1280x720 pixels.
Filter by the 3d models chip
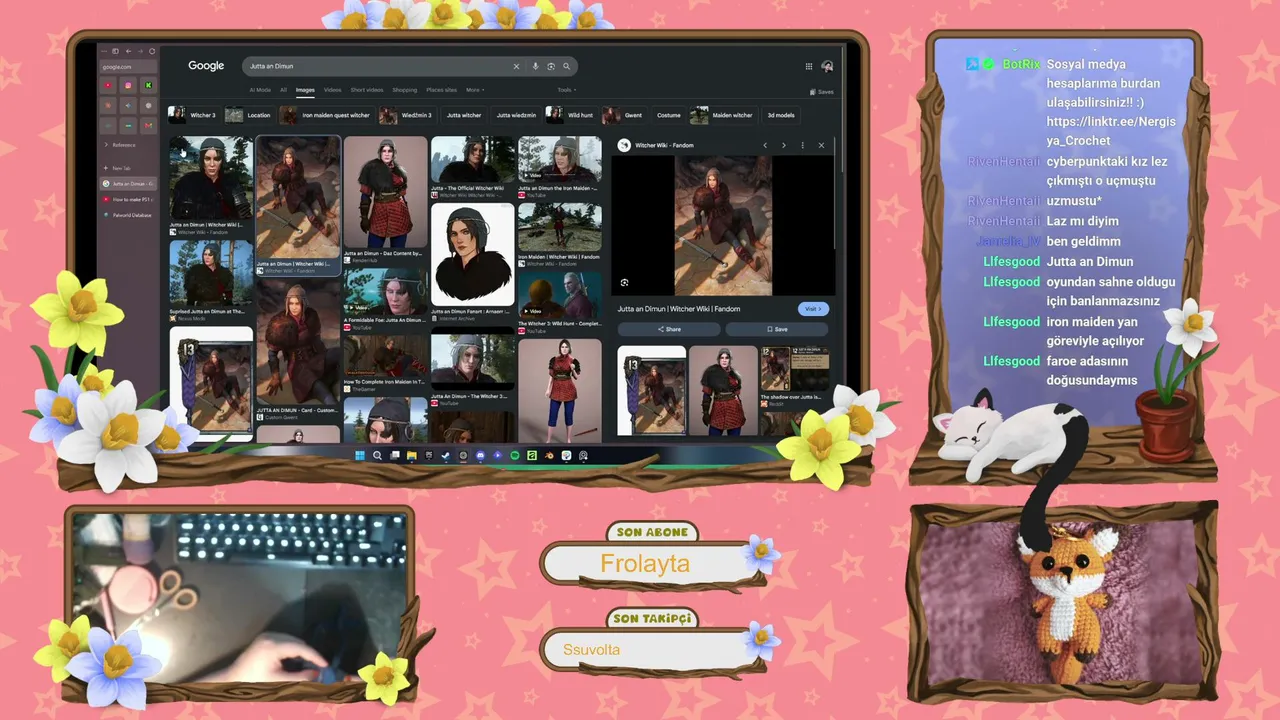(x=781, y=115)
